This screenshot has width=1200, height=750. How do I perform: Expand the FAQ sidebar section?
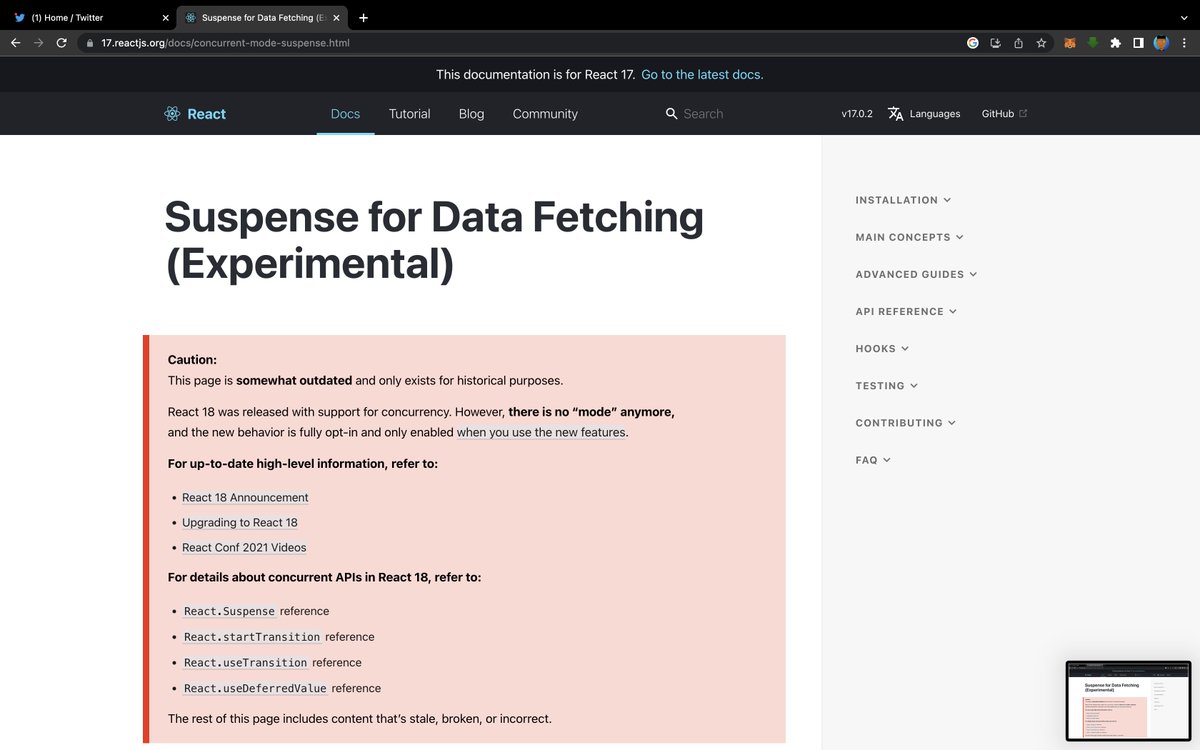pyautogui.click(x=873, y=460)
